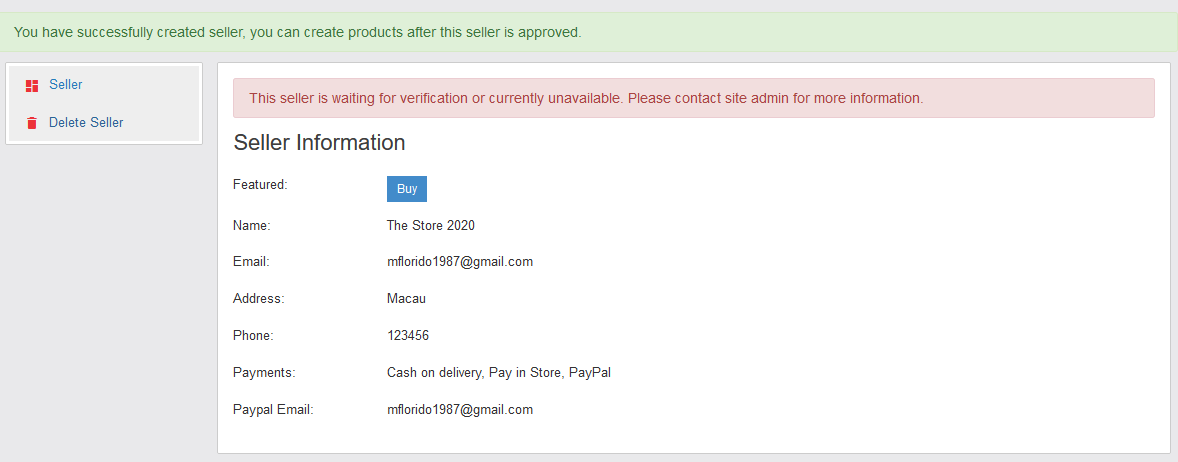The image size is (1178, 462).
Task: Click the Featured field label
Action: click(260, 185)
